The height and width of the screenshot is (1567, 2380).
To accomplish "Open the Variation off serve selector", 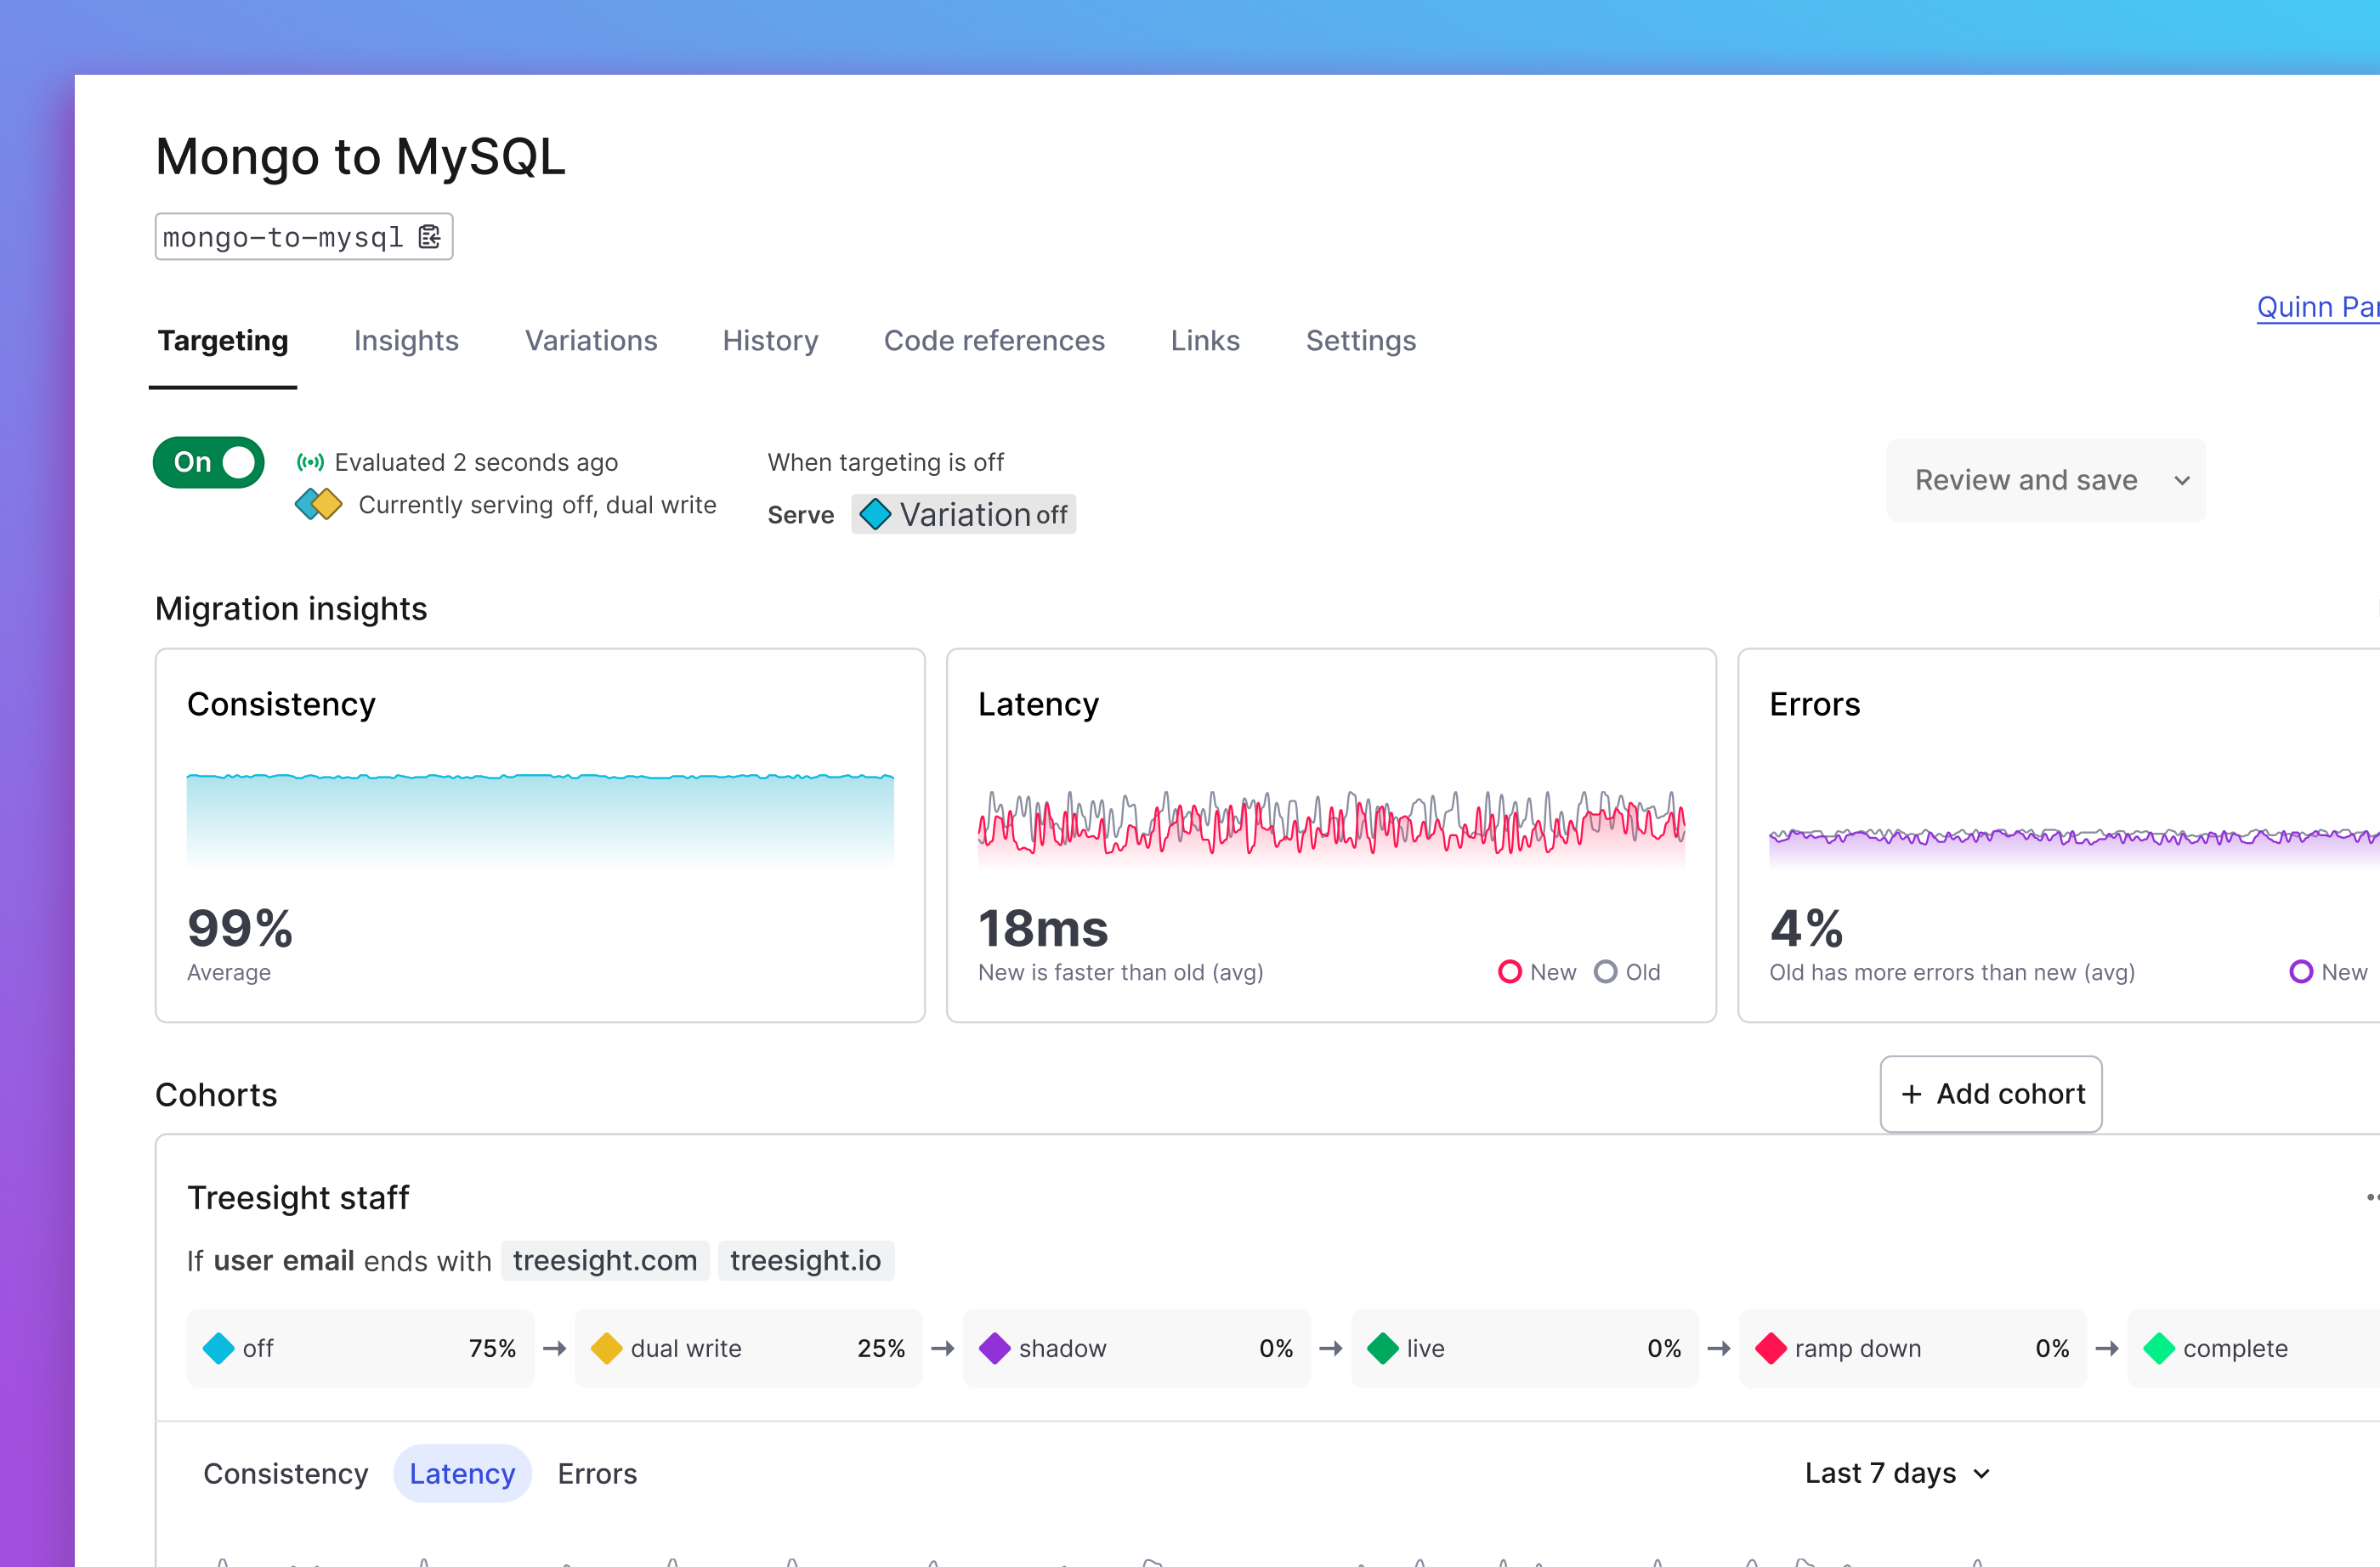I will (x=963, y=514).
